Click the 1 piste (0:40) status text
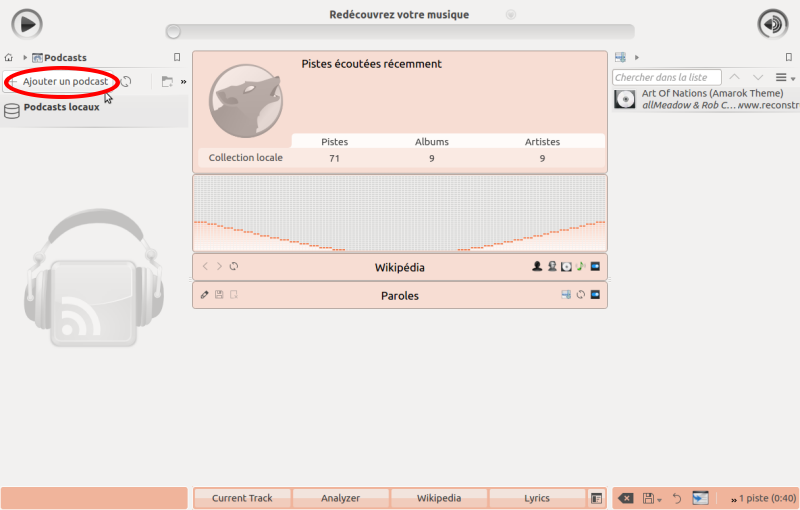The height and width of the screenshot is (510, 800). [x=768, y=498]
